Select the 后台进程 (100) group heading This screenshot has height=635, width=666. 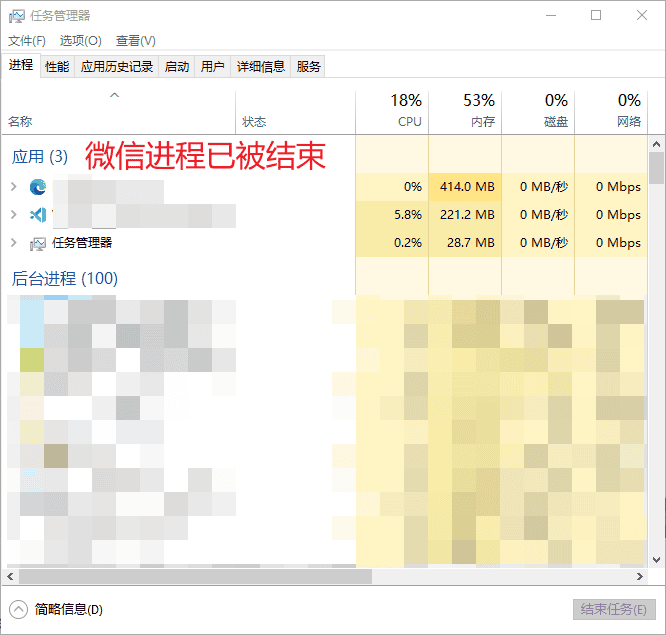pos(65,279)
